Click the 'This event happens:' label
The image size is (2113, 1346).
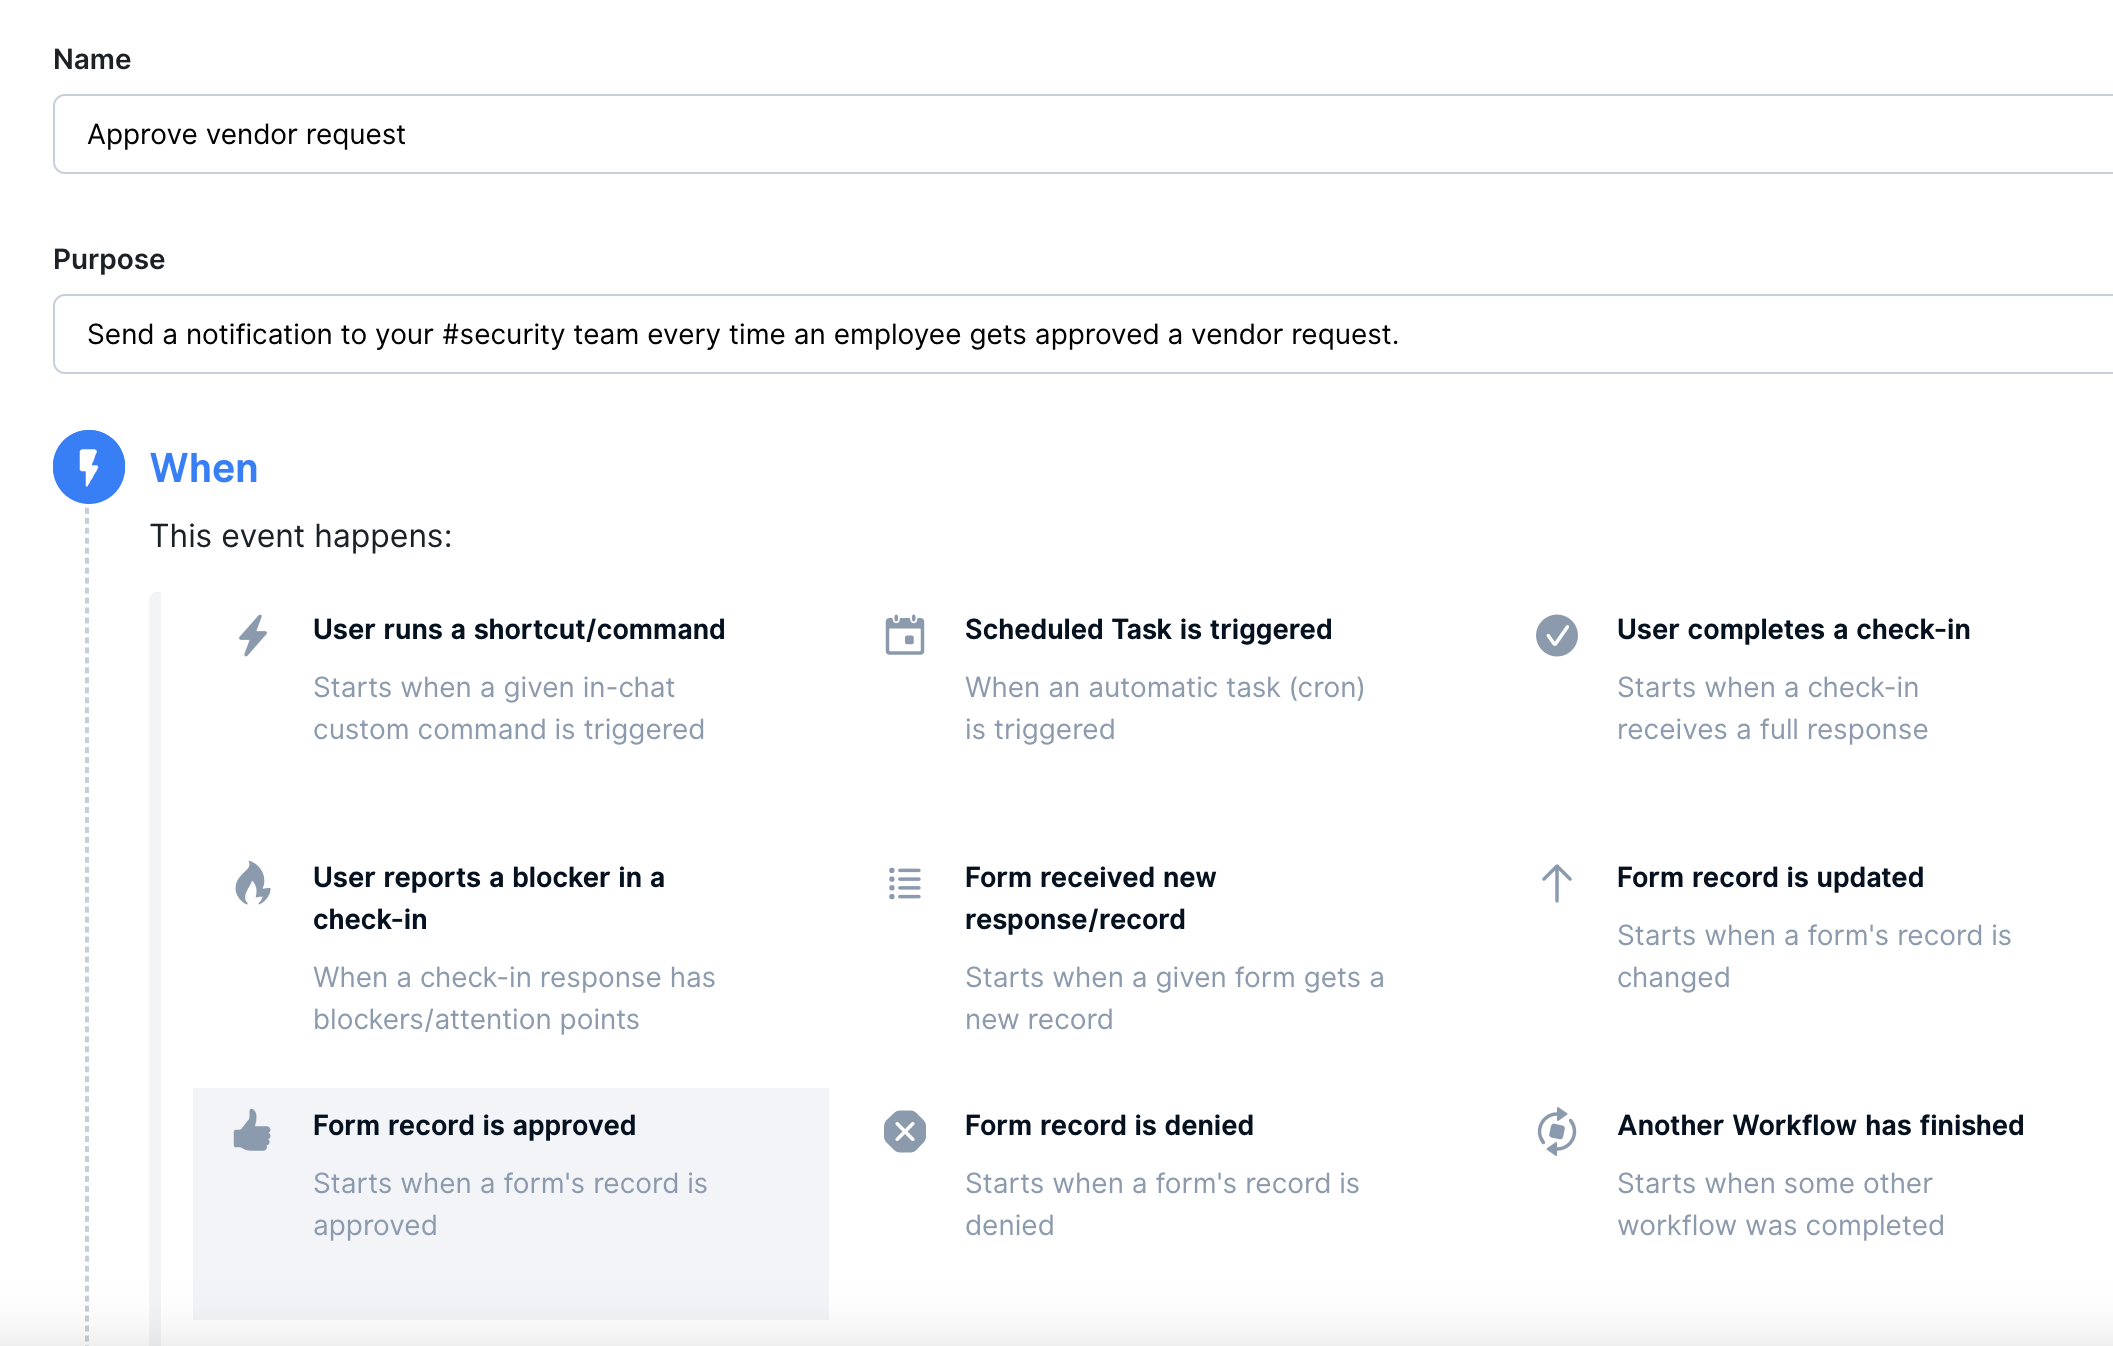coord(301,536)
